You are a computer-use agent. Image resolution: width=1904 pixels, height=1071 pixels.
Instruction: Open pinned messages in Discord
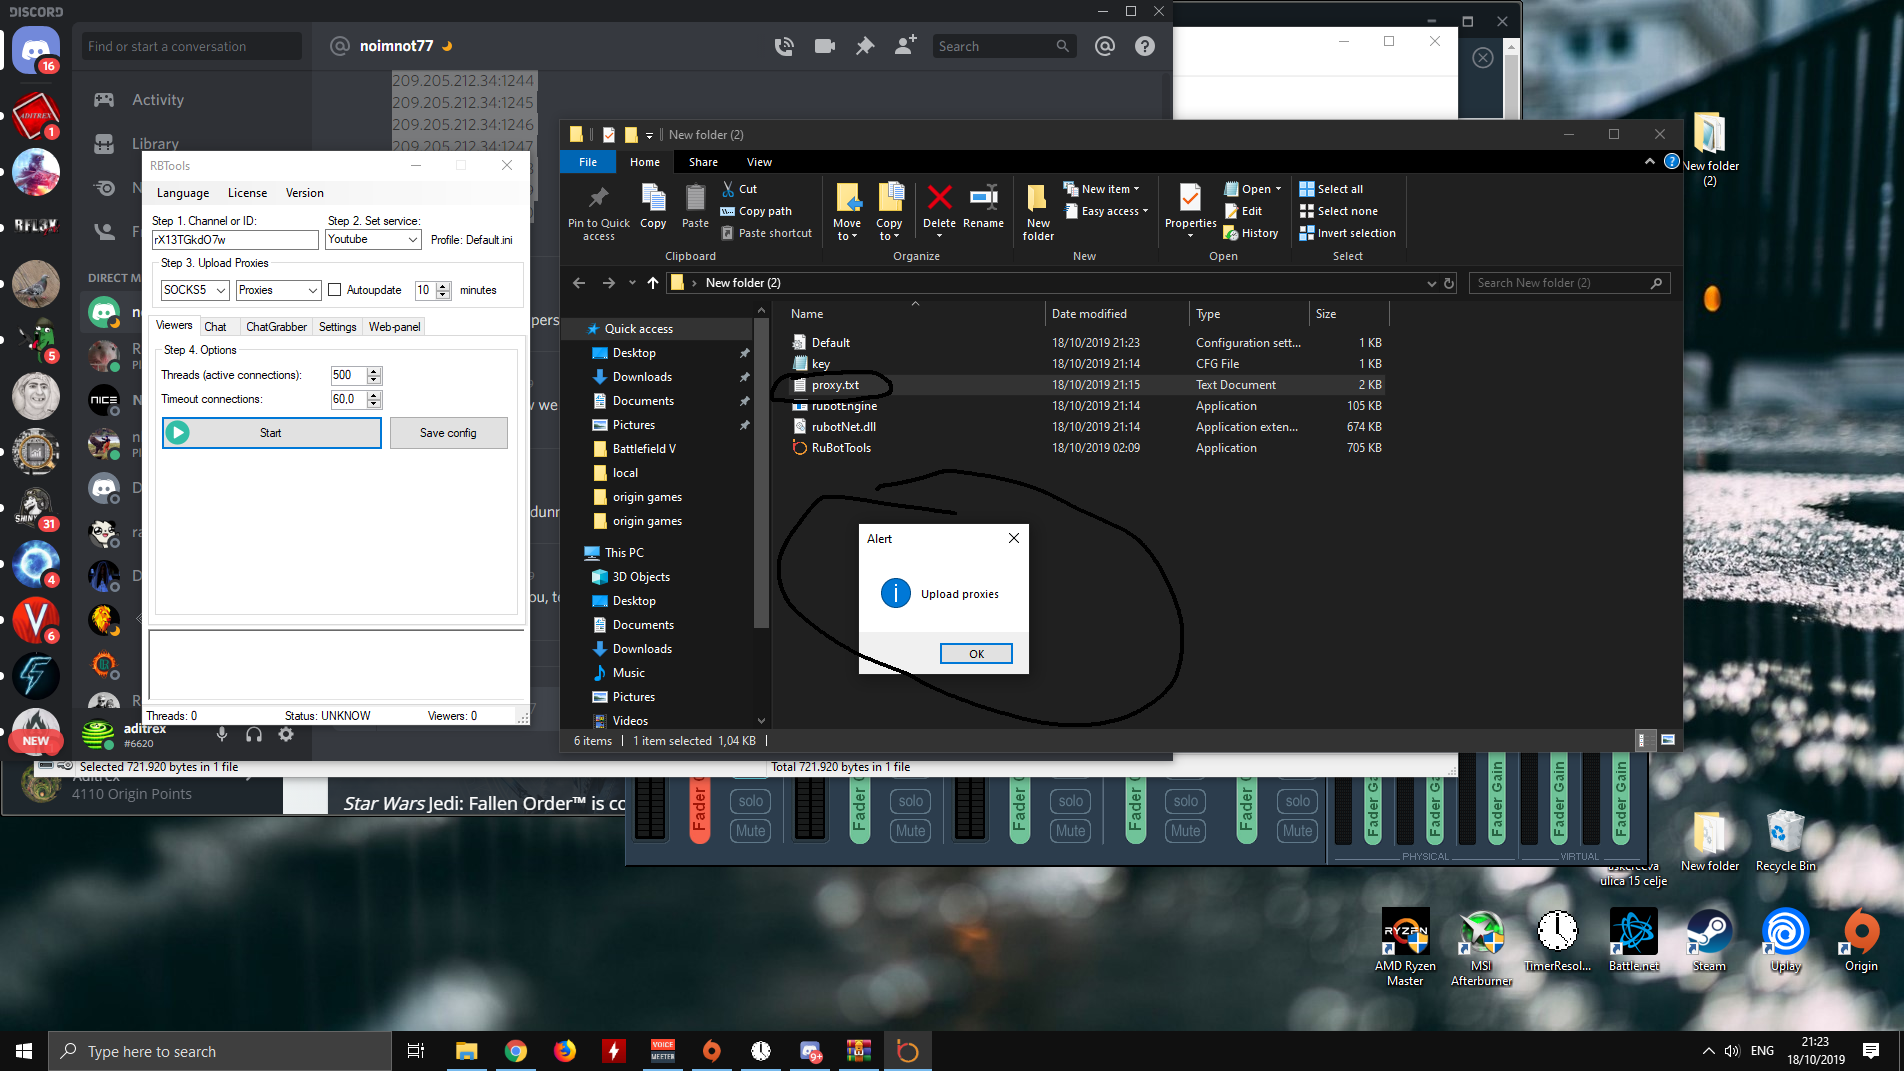pos(865,46)
